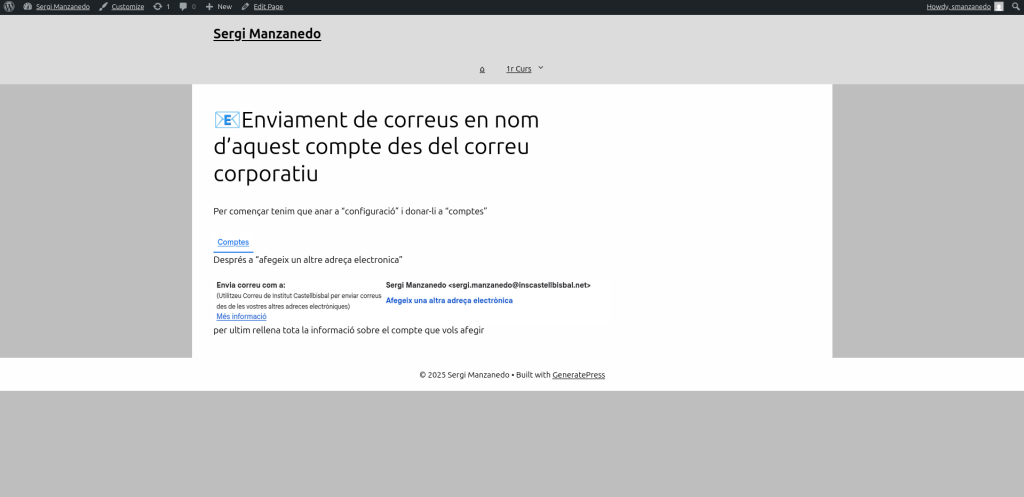This screenshot has height=497, width=1024.
Task: Open the New content menu
Action: click(x=224, y=6)
